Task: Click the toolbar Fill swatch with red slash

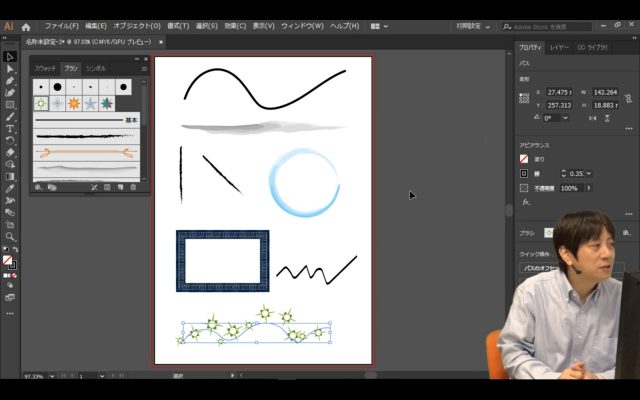Action: click(7, 260)
